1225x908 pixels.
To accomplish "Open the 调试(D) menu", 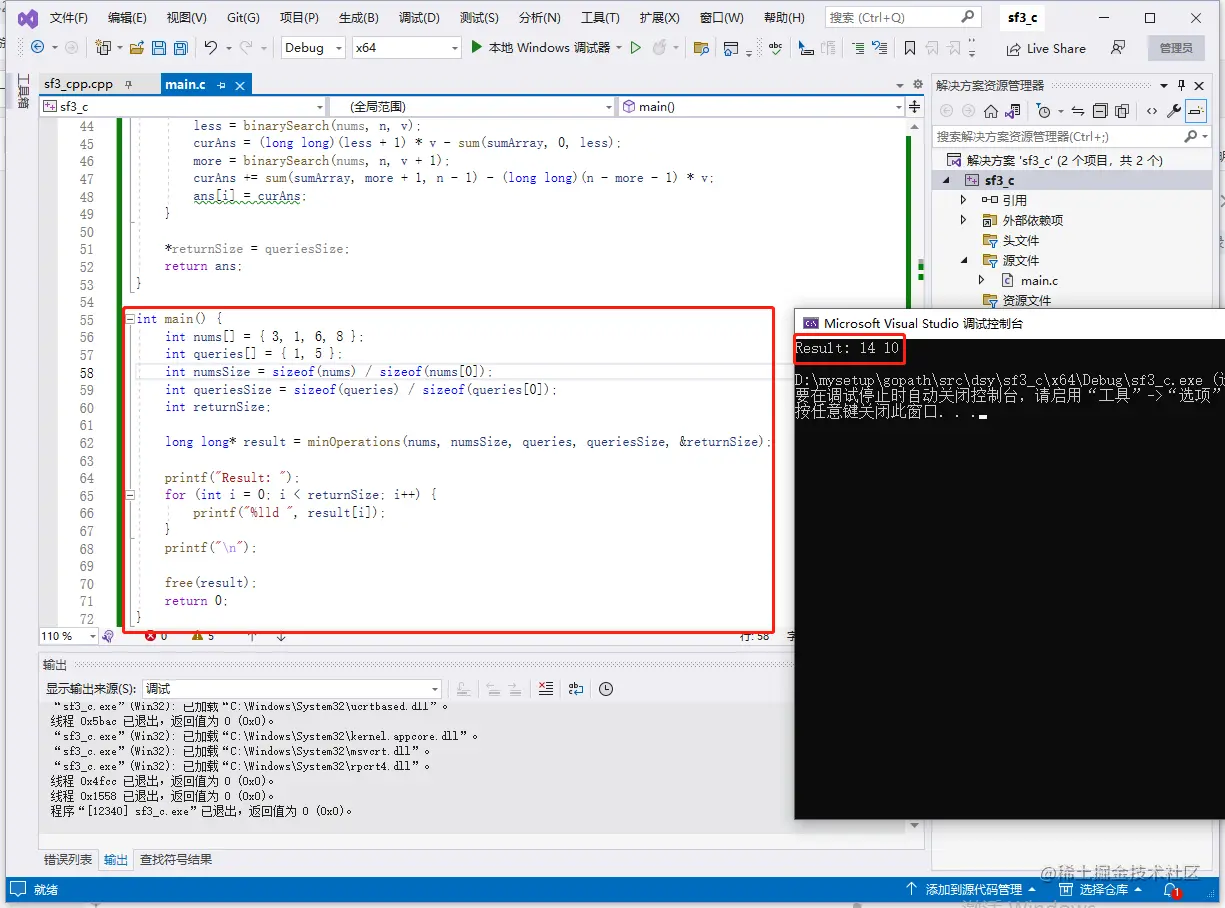I will (419, 18).
